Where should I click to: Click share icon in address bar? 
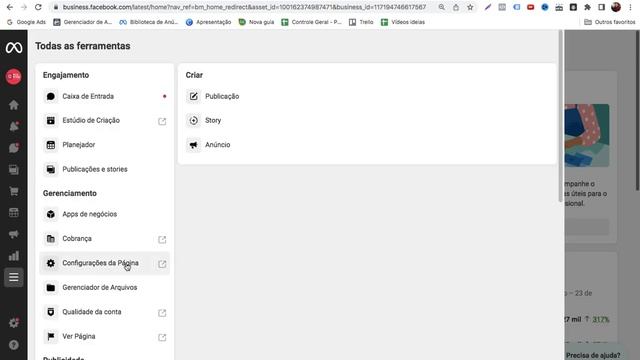[456, 7]
